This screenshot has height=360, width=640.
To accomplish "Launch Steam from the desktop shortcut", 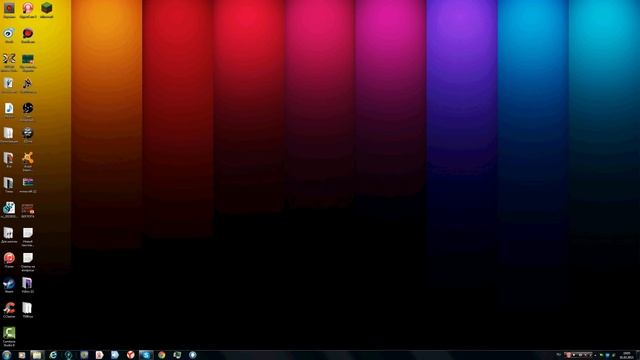I will (x=9, y=285).
